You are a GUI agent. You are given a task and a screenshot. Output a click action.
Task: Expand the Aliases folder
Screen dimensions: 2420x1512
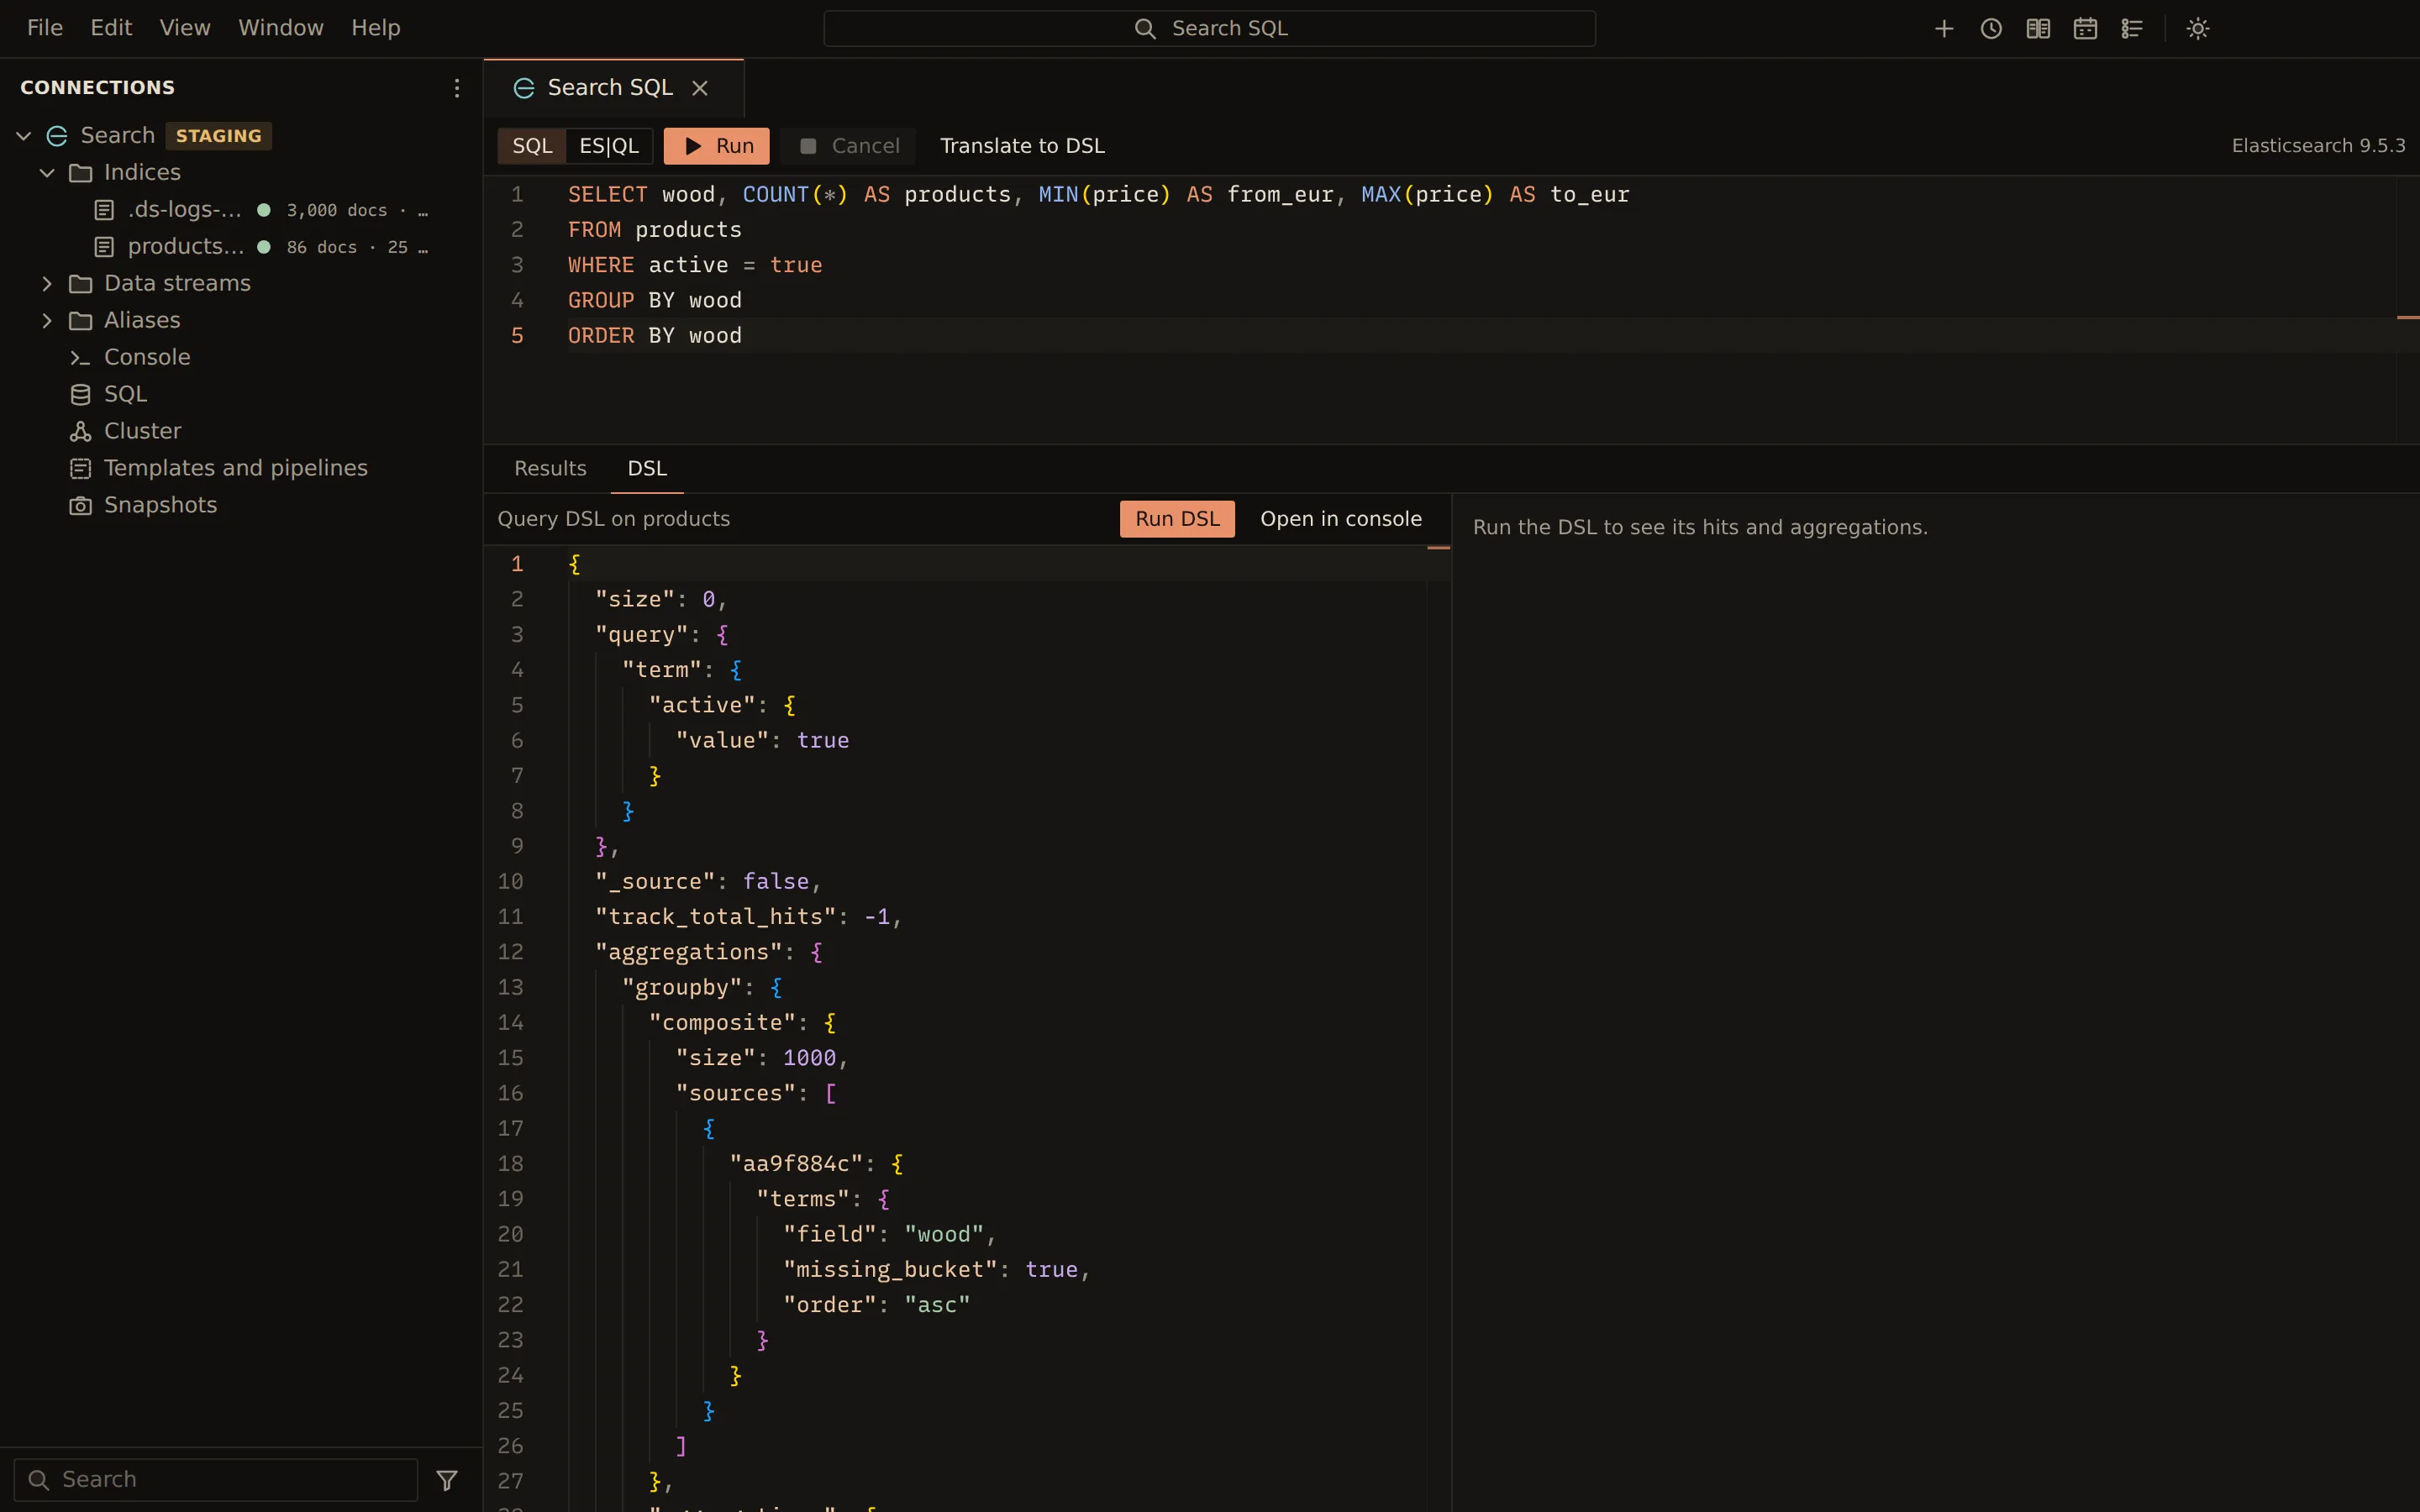(47, 320)
